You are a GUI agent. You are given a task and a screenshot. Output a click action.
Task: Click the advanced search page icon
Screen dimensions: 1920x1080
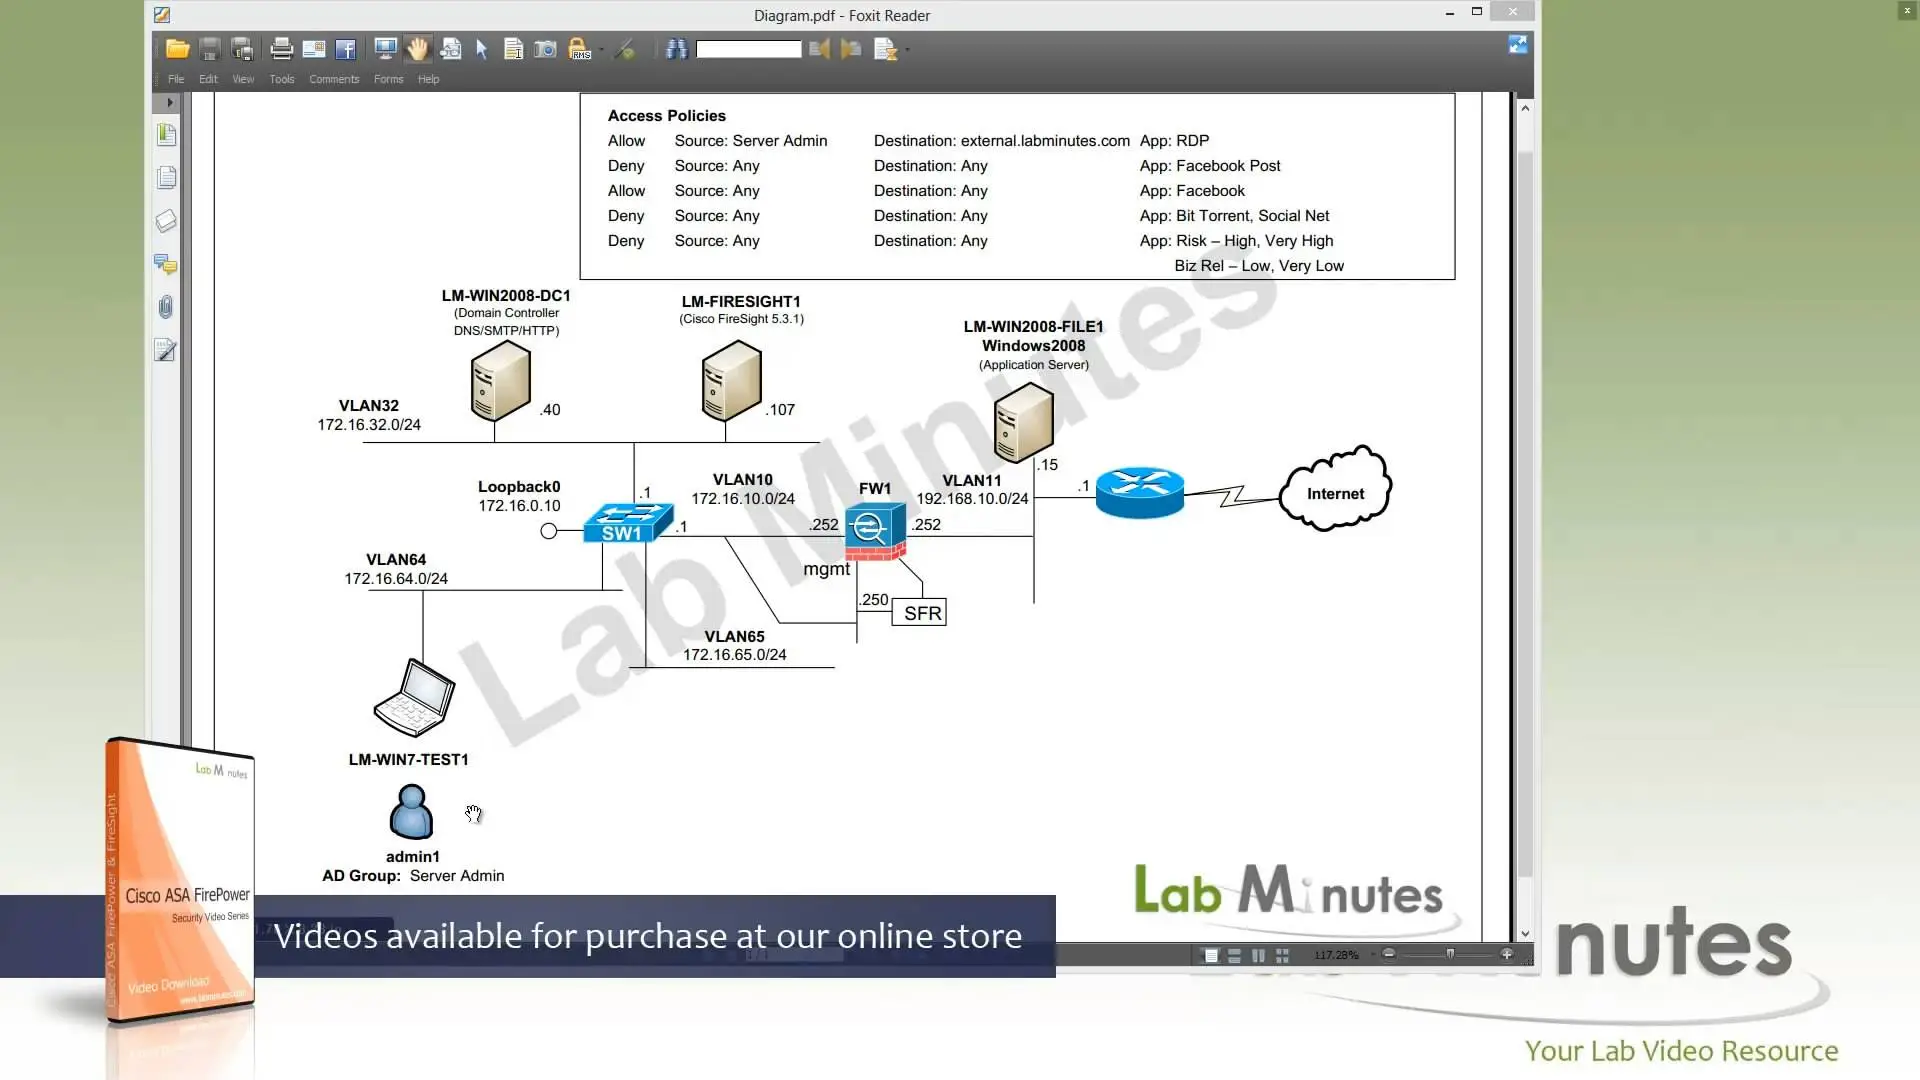[885, 49]
